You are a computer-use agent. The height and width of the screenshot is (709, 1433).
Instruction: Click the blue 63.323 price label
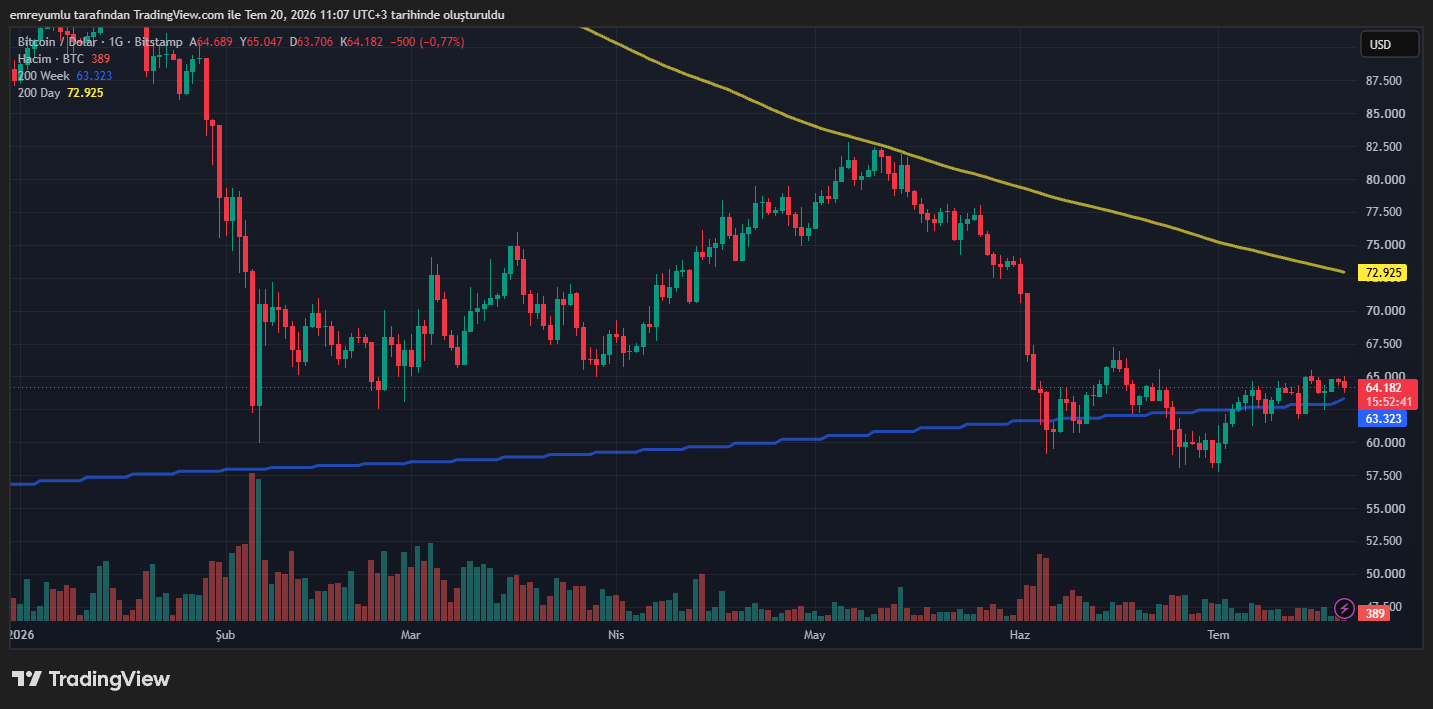(x=1383, y=419)
